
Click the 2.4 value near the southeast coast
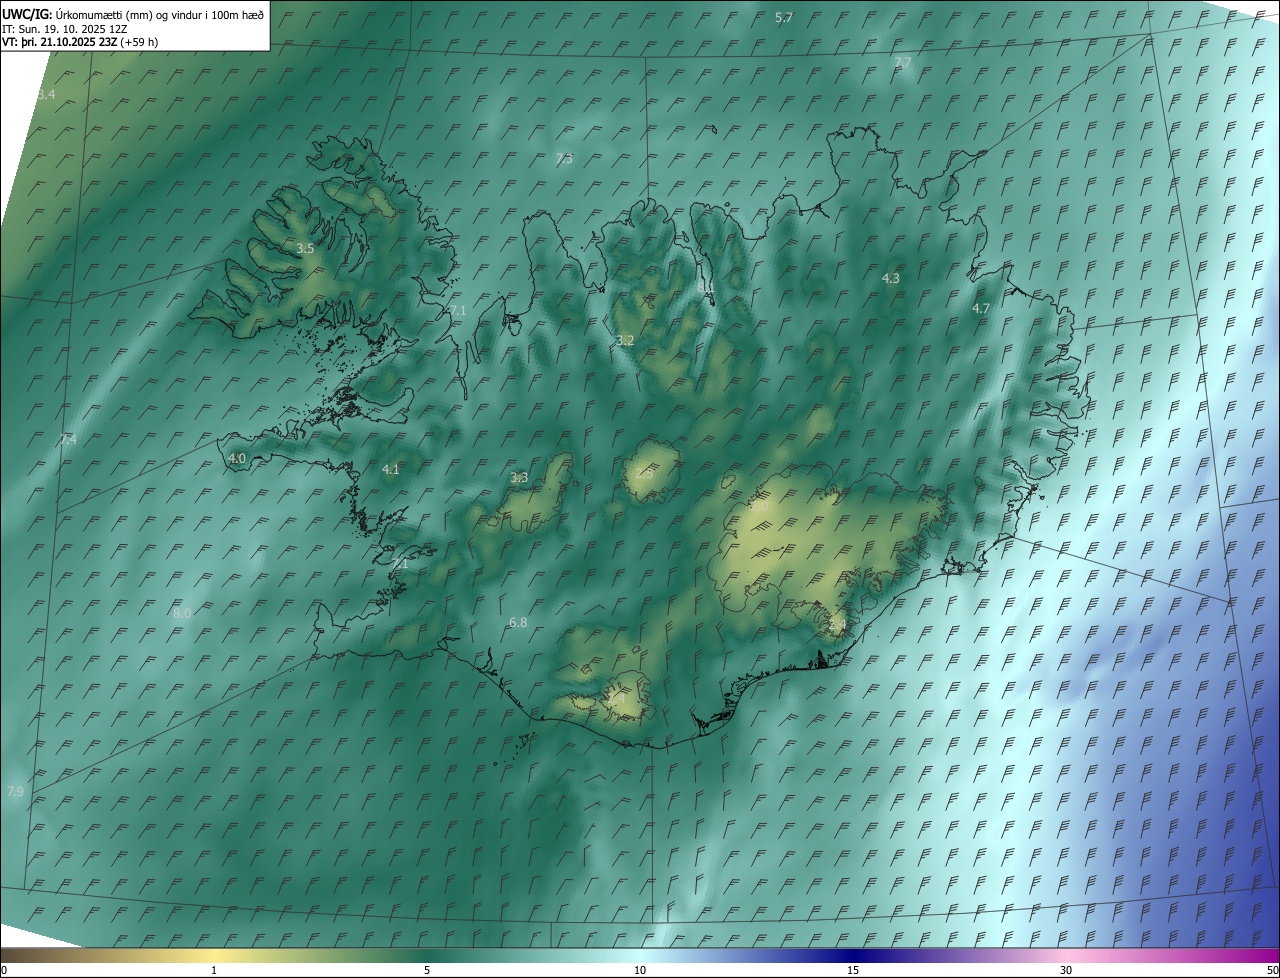[x=837, y=625]
